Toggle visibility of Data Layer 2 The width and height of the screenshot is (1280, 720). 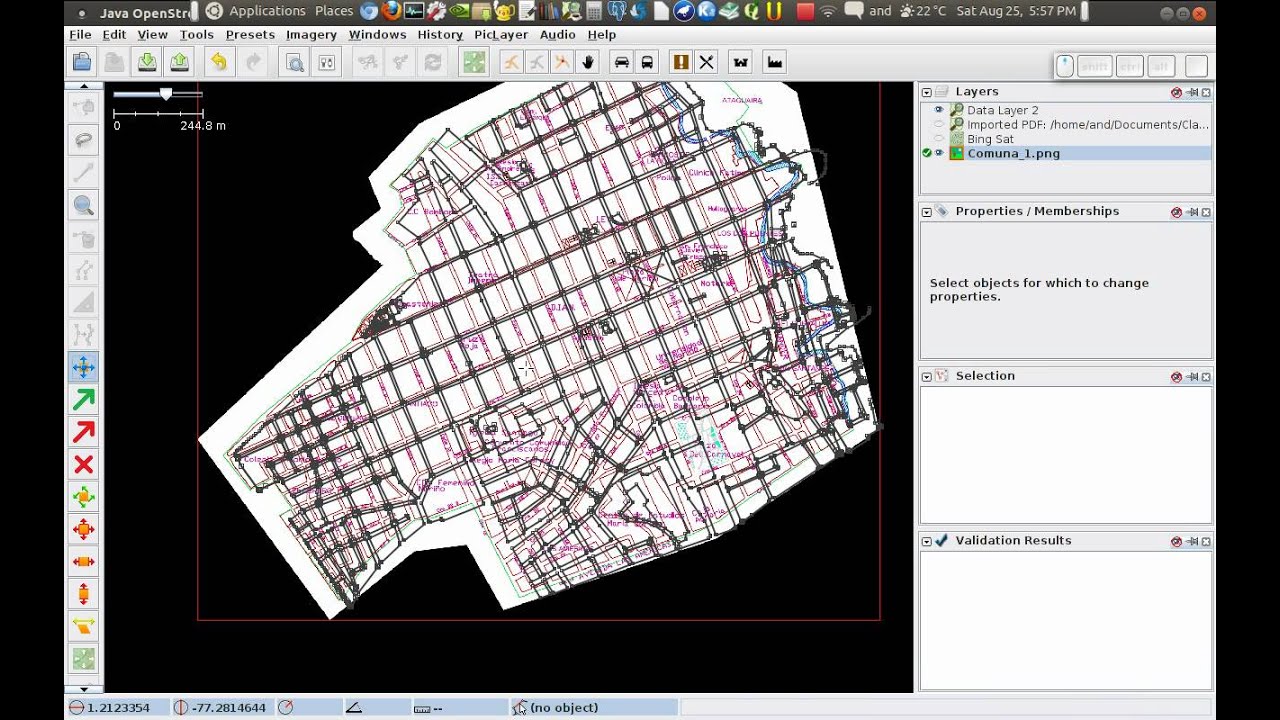point(939,110)
